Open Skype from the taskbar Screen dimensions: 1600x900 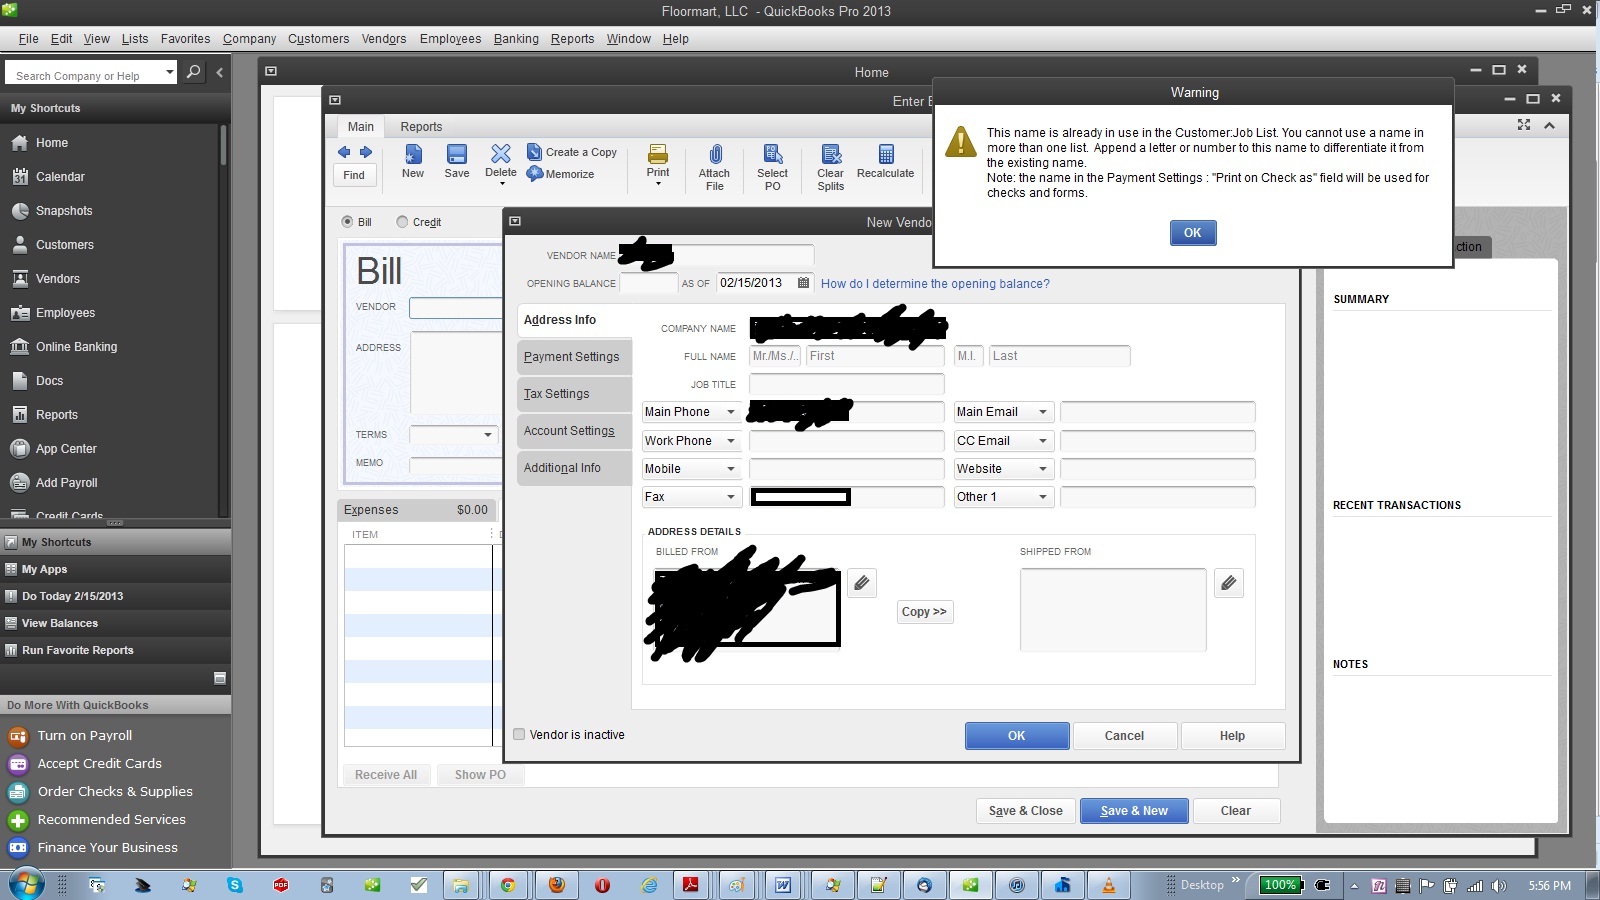[x=235, y=885]
